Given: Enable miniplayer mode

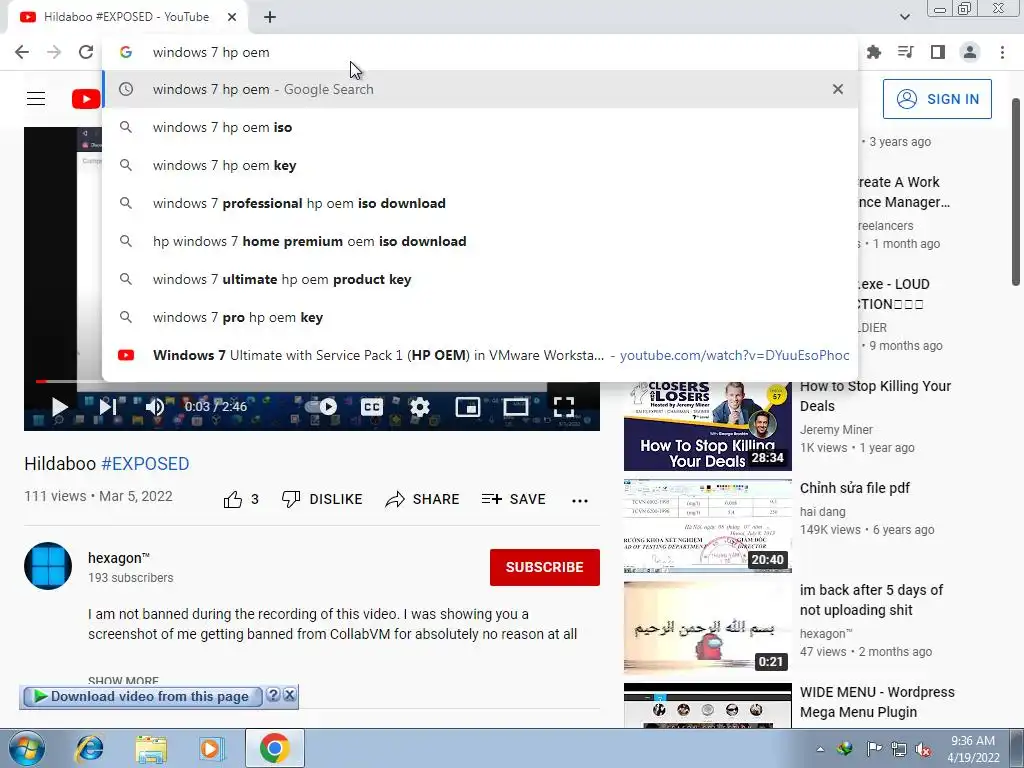Looking at the screenshot, I should (468, 407).
